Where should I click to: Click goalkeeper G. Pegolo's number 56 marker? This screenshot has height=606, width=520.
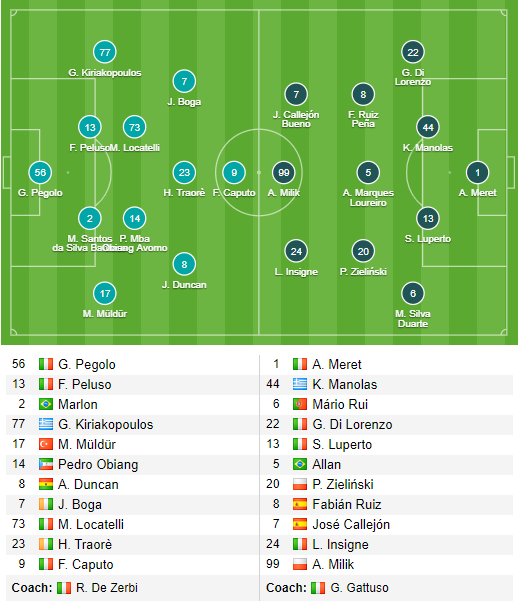point(40,172)
